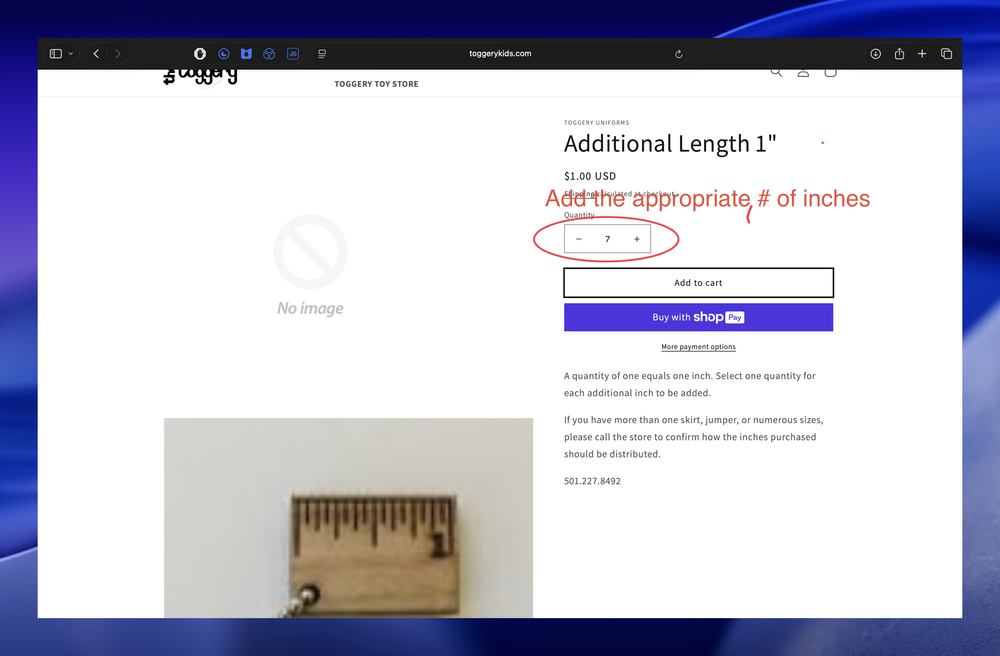Show Safari downloads

coord(876,54)
